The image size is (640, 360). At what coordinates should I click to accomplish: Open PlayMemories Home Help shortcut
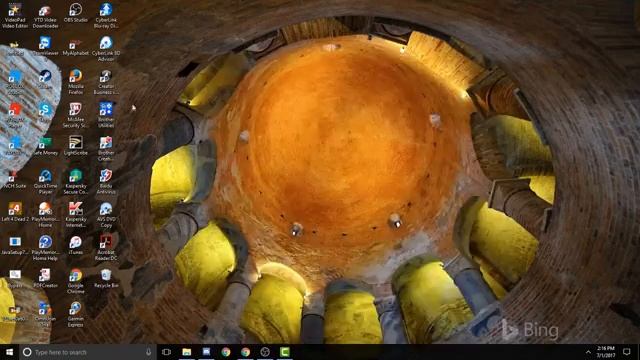45,248
